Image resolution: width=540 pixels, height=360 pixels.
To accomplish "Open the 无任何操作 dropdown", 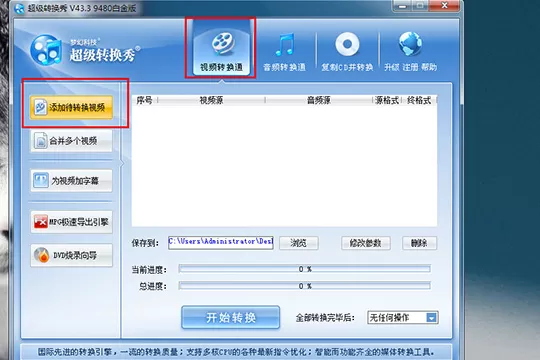I will (x=402, y=318).
